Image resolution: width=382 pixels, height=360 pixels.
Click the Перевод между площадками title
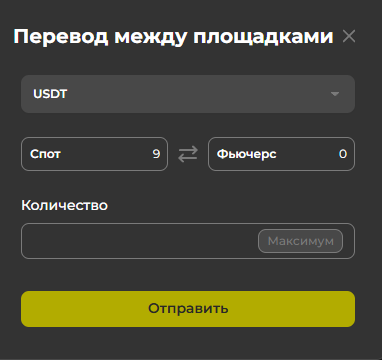click(x=173, y=37)
